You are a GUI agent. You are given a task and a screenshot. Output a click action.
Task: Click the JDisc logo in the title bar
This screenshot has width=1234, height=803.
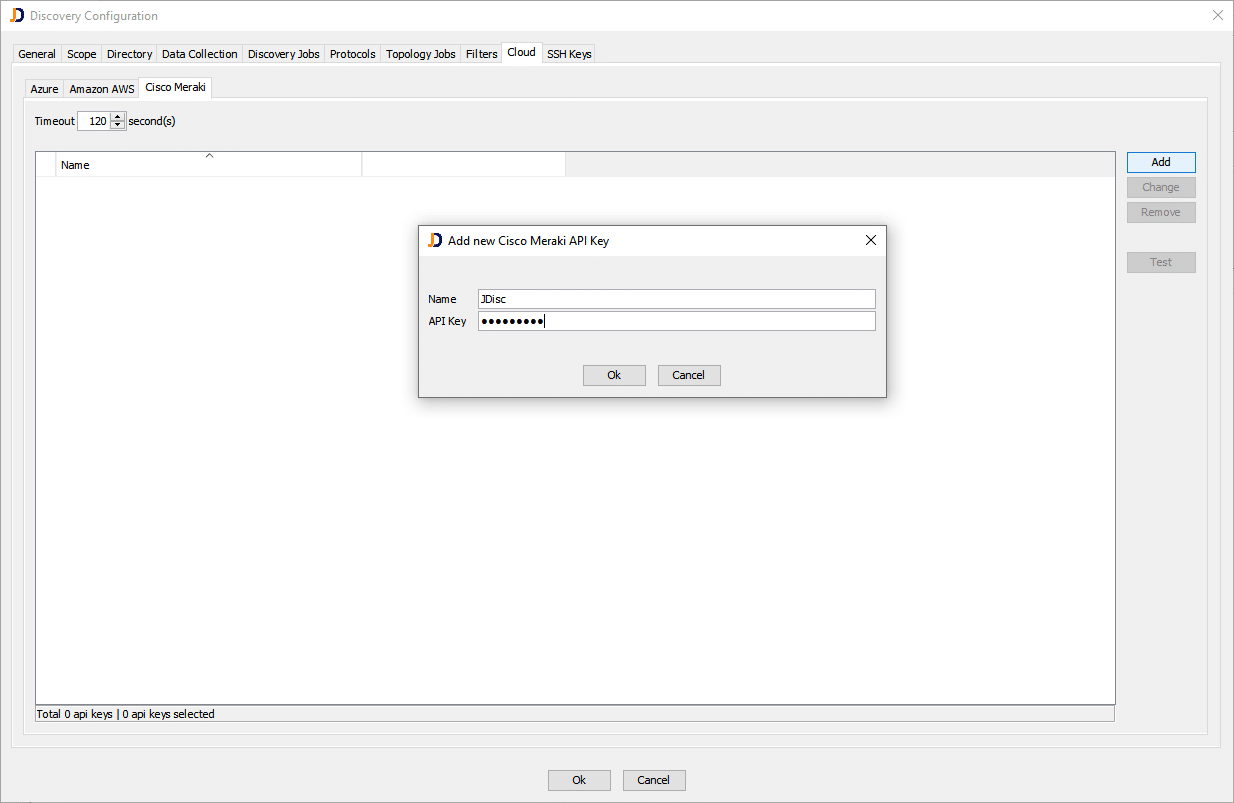point(18,15)
